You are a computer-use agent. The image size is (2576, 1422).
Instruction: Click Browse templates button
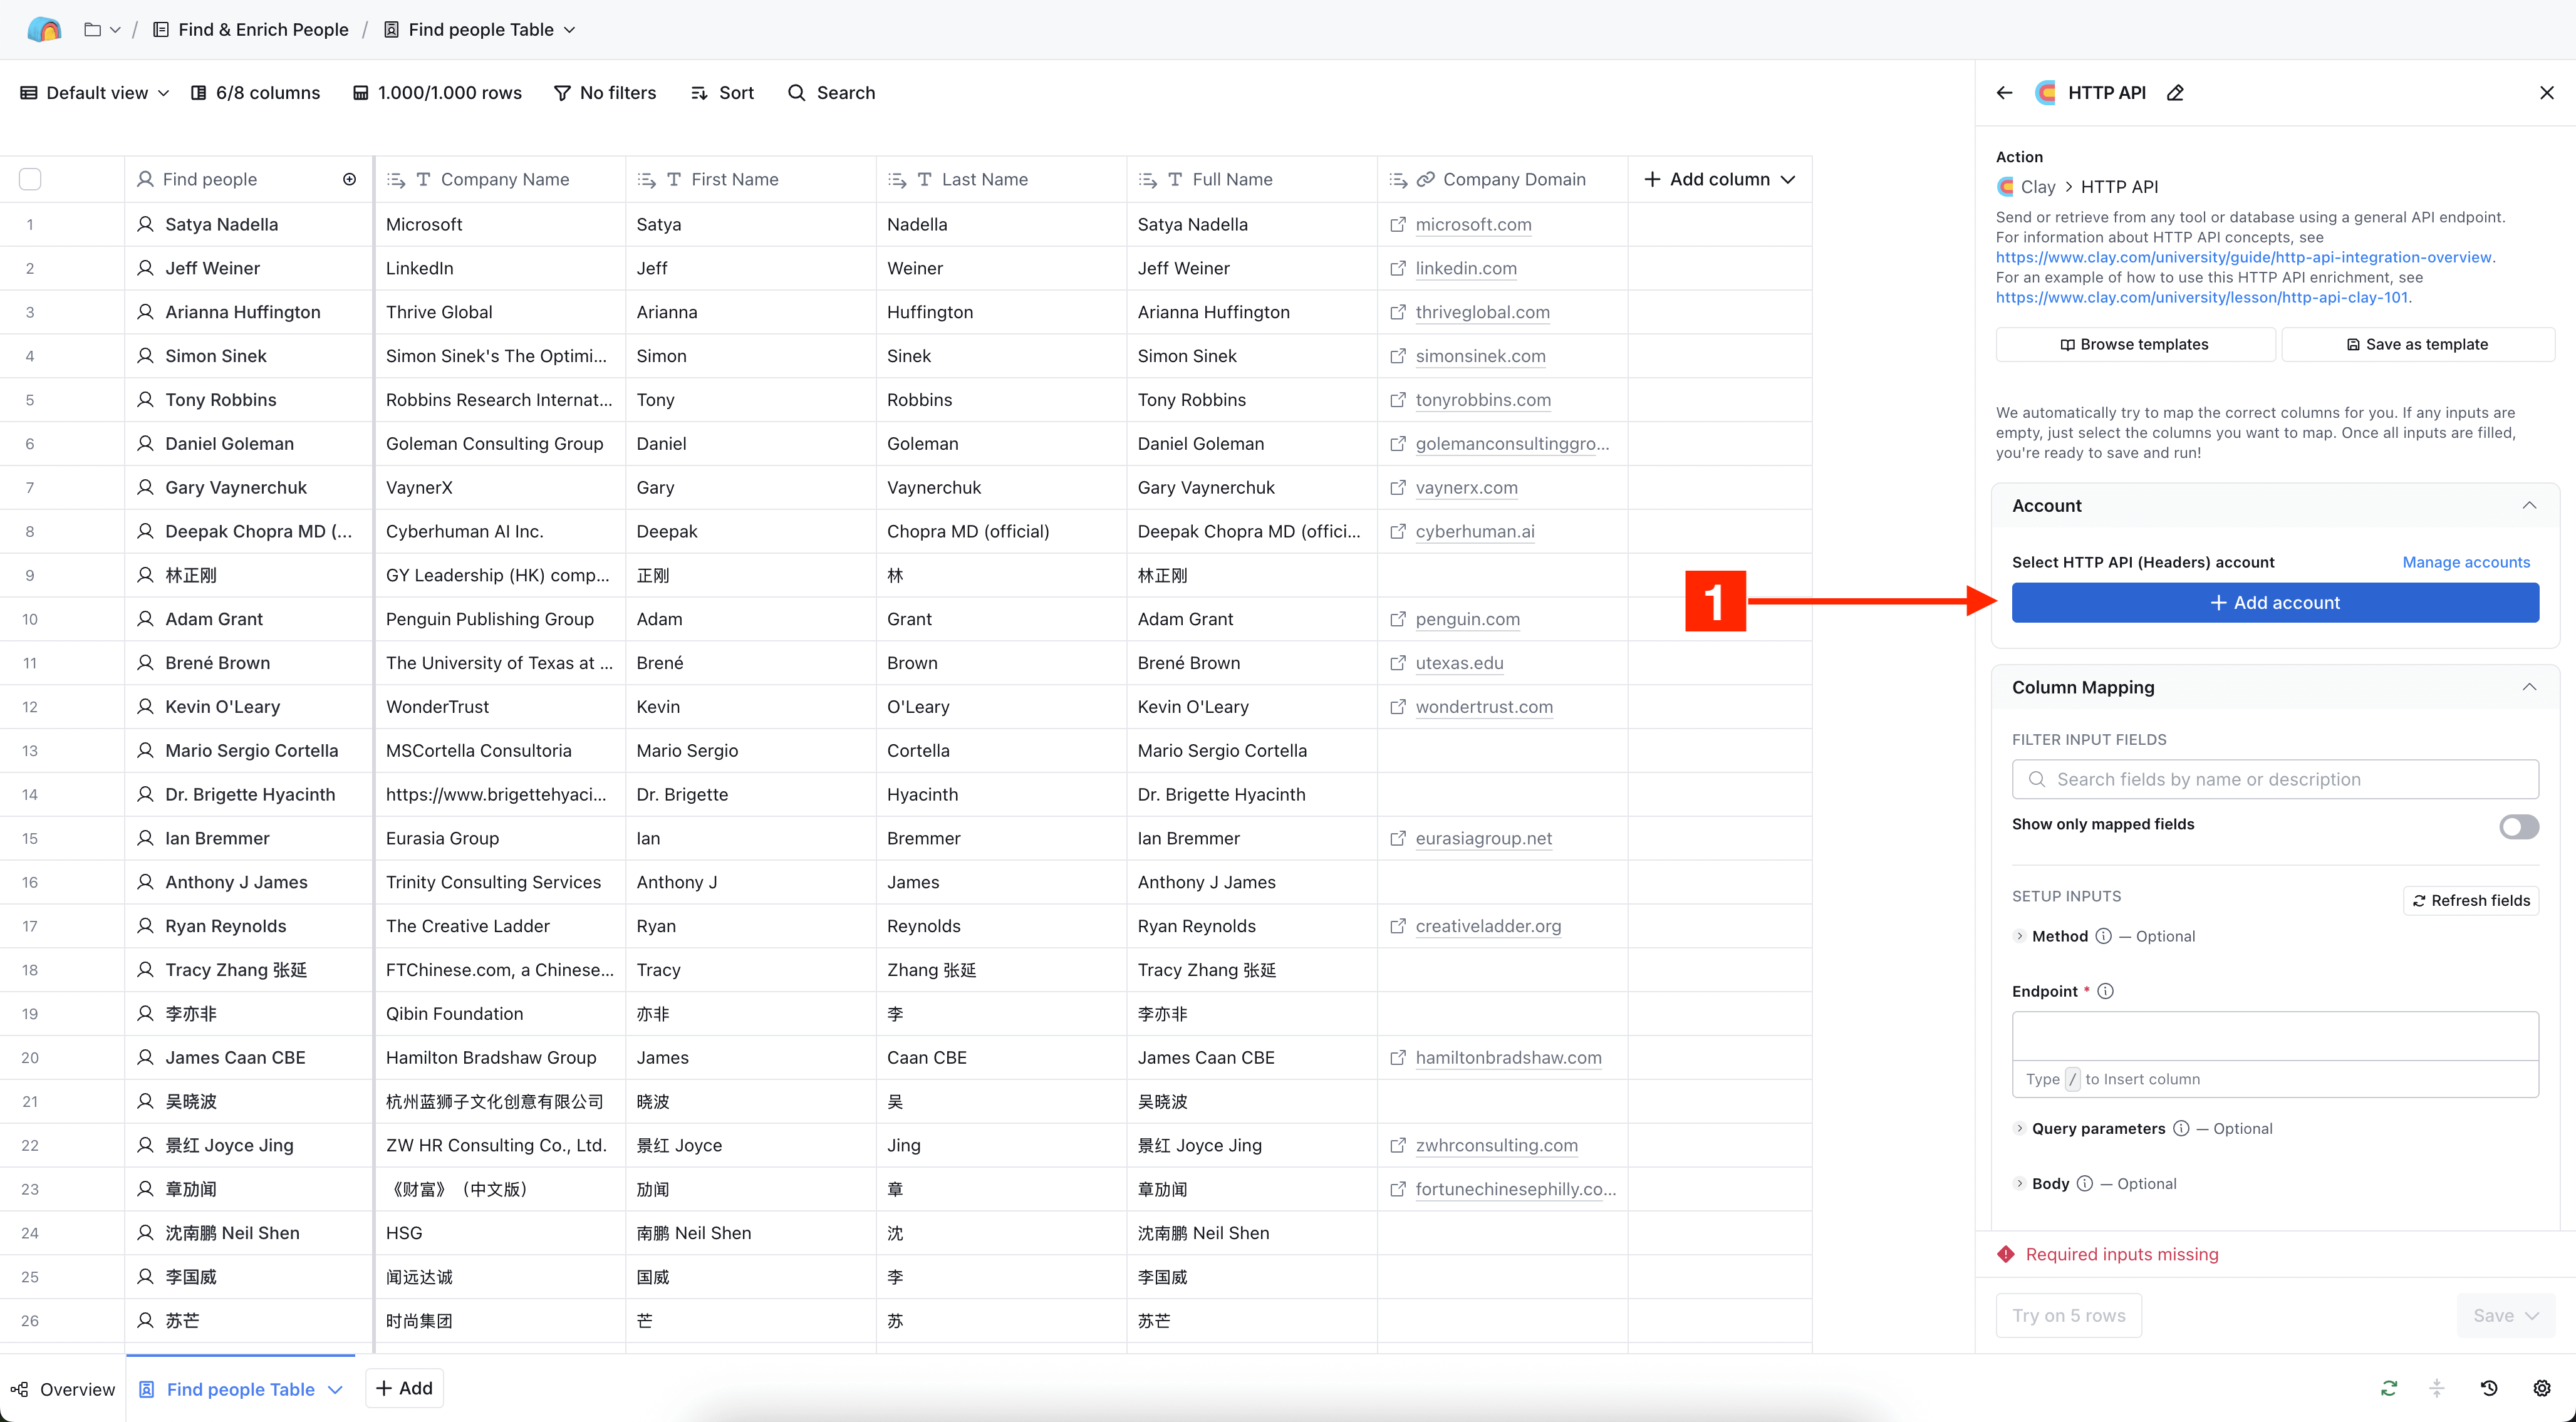[x=2135, y=344]
